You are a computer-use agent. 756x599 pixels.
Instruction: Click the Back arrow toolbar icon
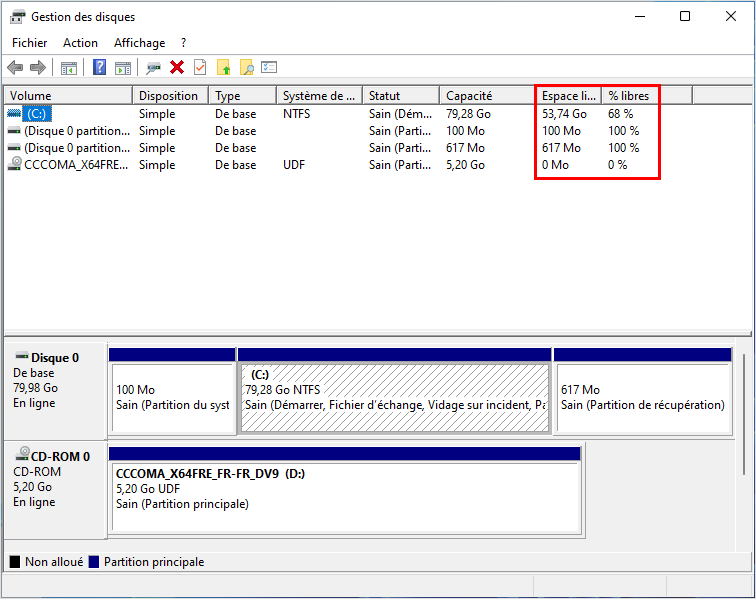click(15, 68)
